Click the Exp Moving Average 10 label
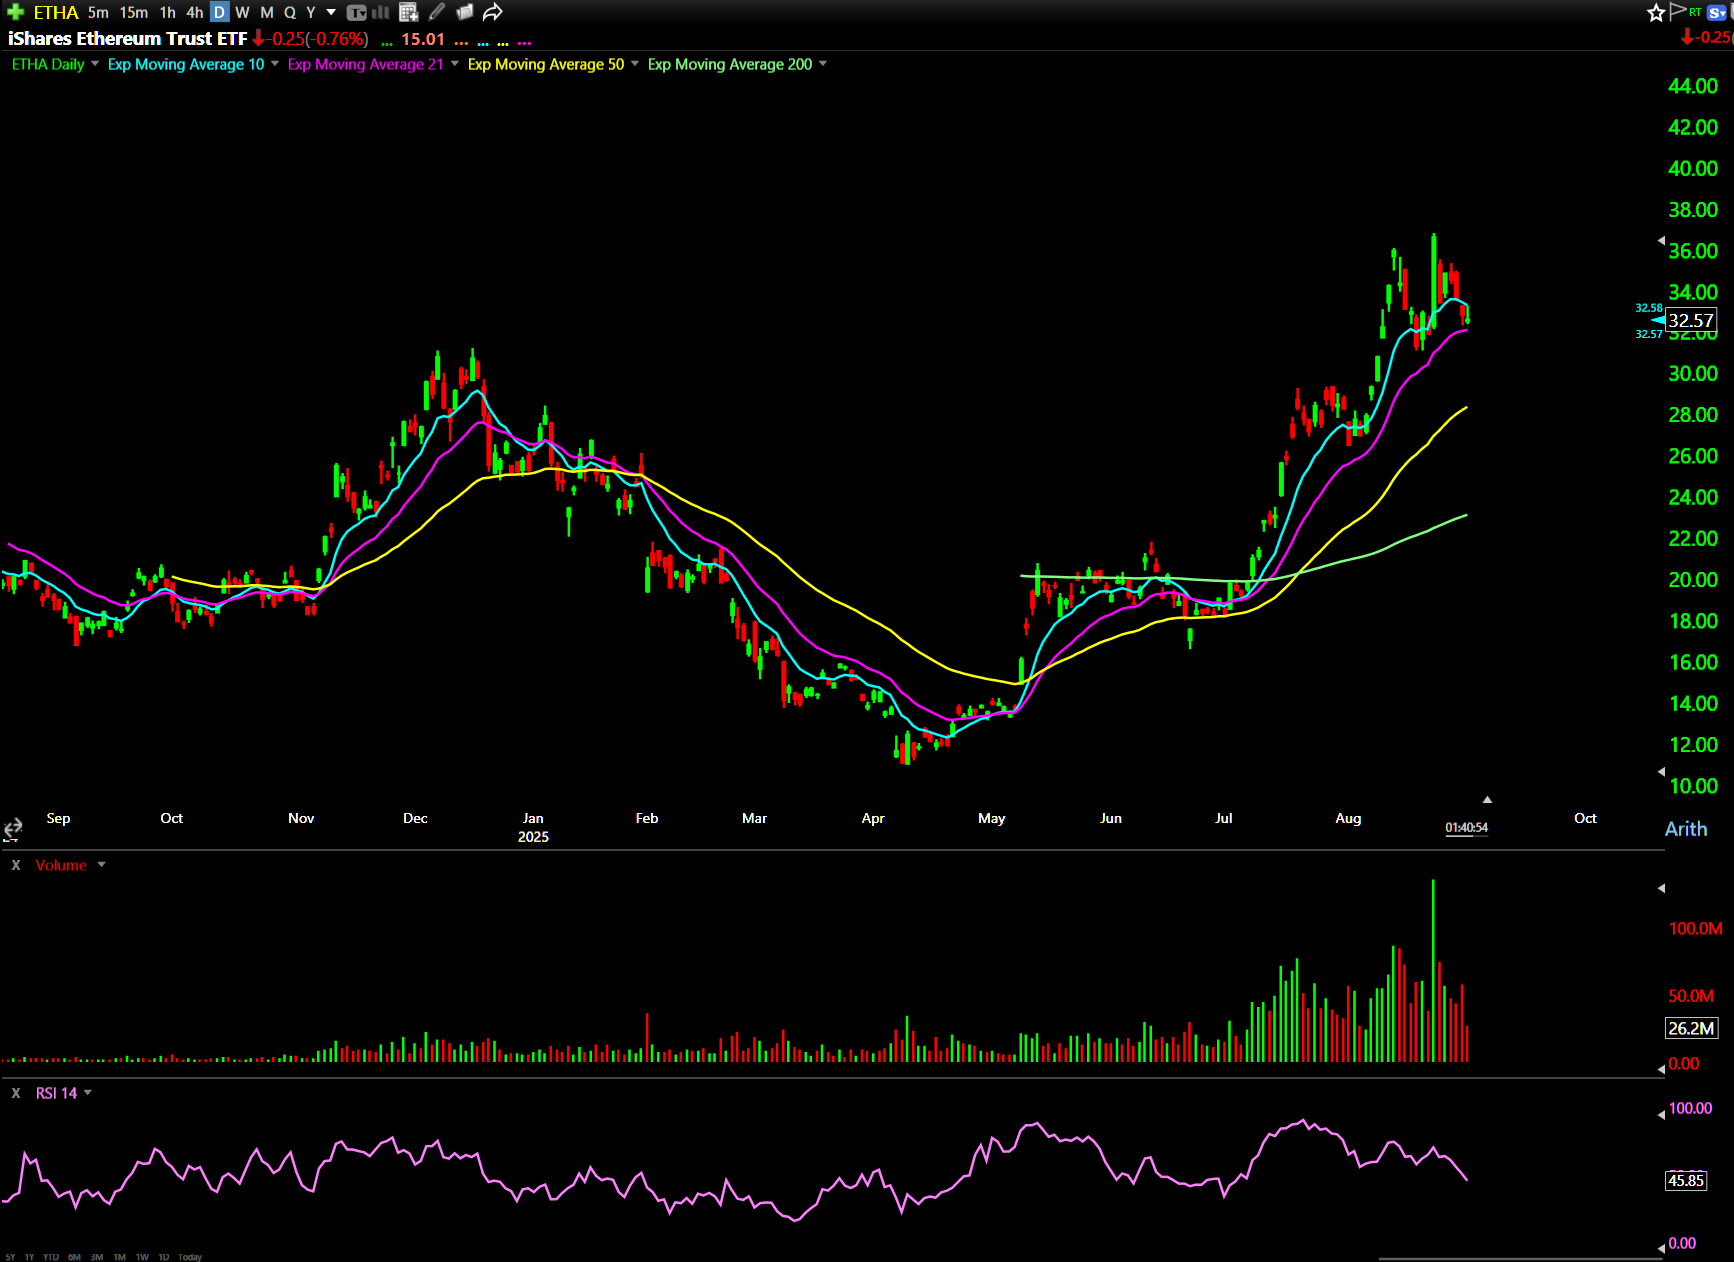This screenshot has width=1734, height=1262. pyautogui.click(x=186, y=64)
